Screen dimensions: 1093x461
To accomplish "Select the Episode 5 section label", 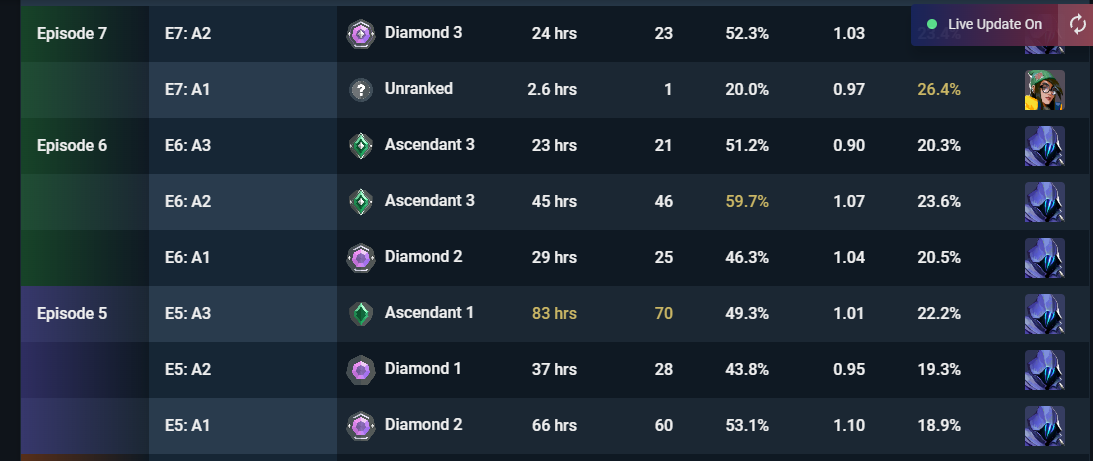I will pyautogui.click(x=72, y=314).
